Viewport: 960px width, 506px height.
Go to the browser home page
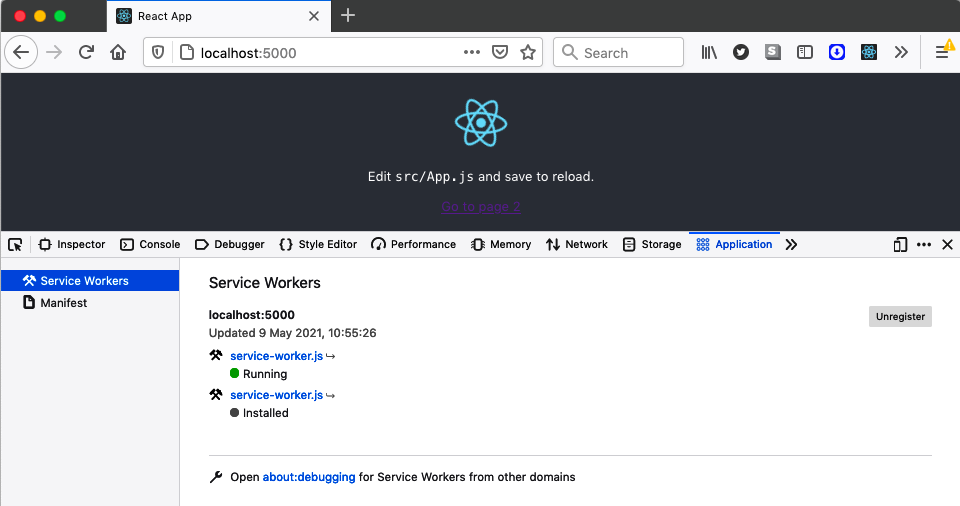click(118, 53)
